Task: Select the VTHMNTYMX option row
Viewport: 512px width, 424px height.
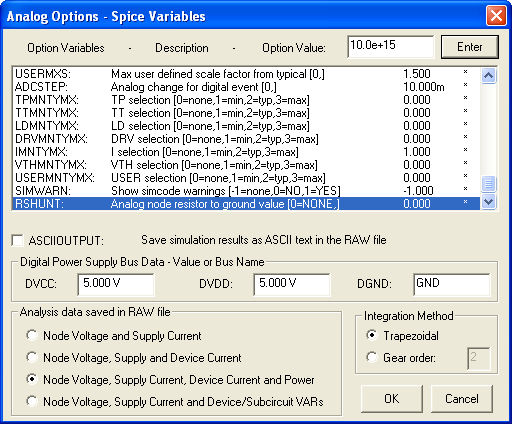Action: click(246, 165)
